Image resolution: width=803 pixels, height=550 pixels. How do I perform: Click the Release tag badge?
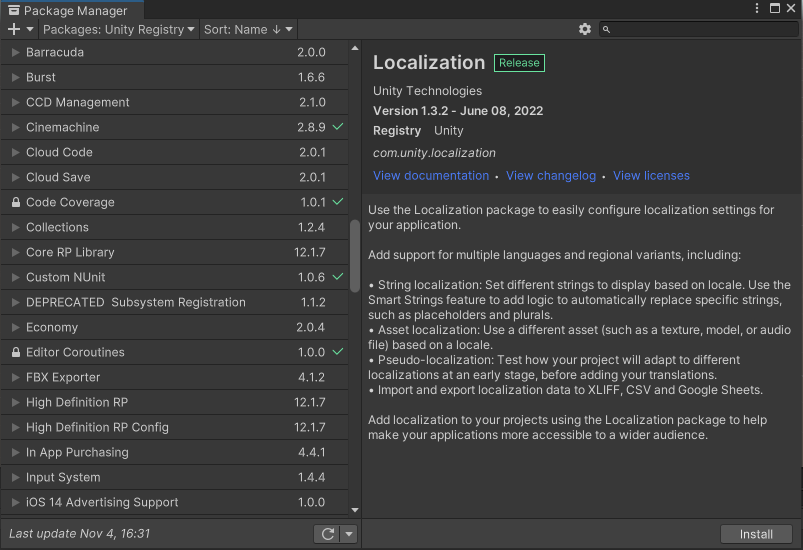click(519, 63)
